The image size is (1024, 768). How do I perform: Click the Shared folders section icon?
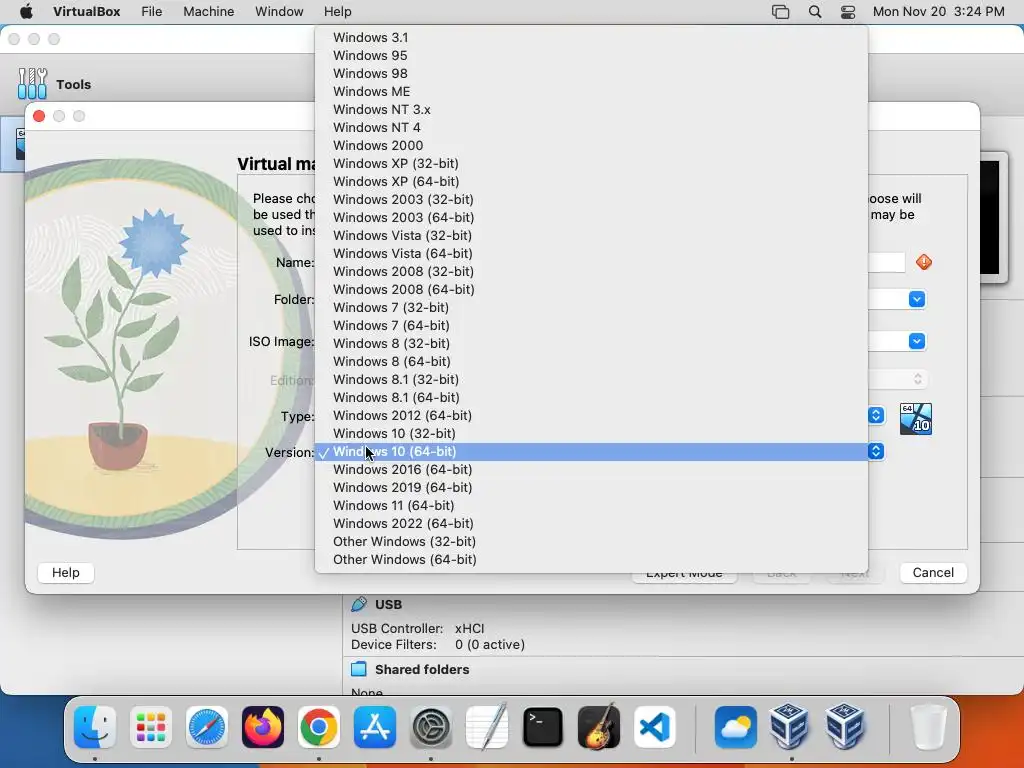pos(359,669)
